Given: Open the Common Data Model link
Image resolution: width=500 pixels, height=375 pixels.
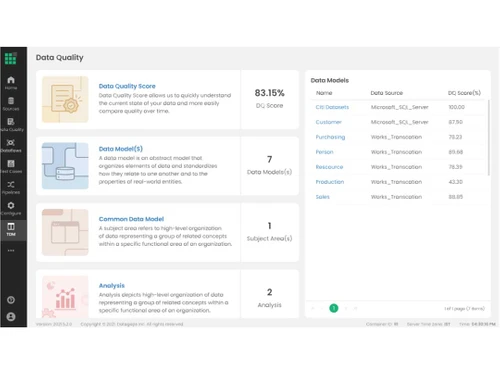Looking at the screenshot, I should 131,219.
